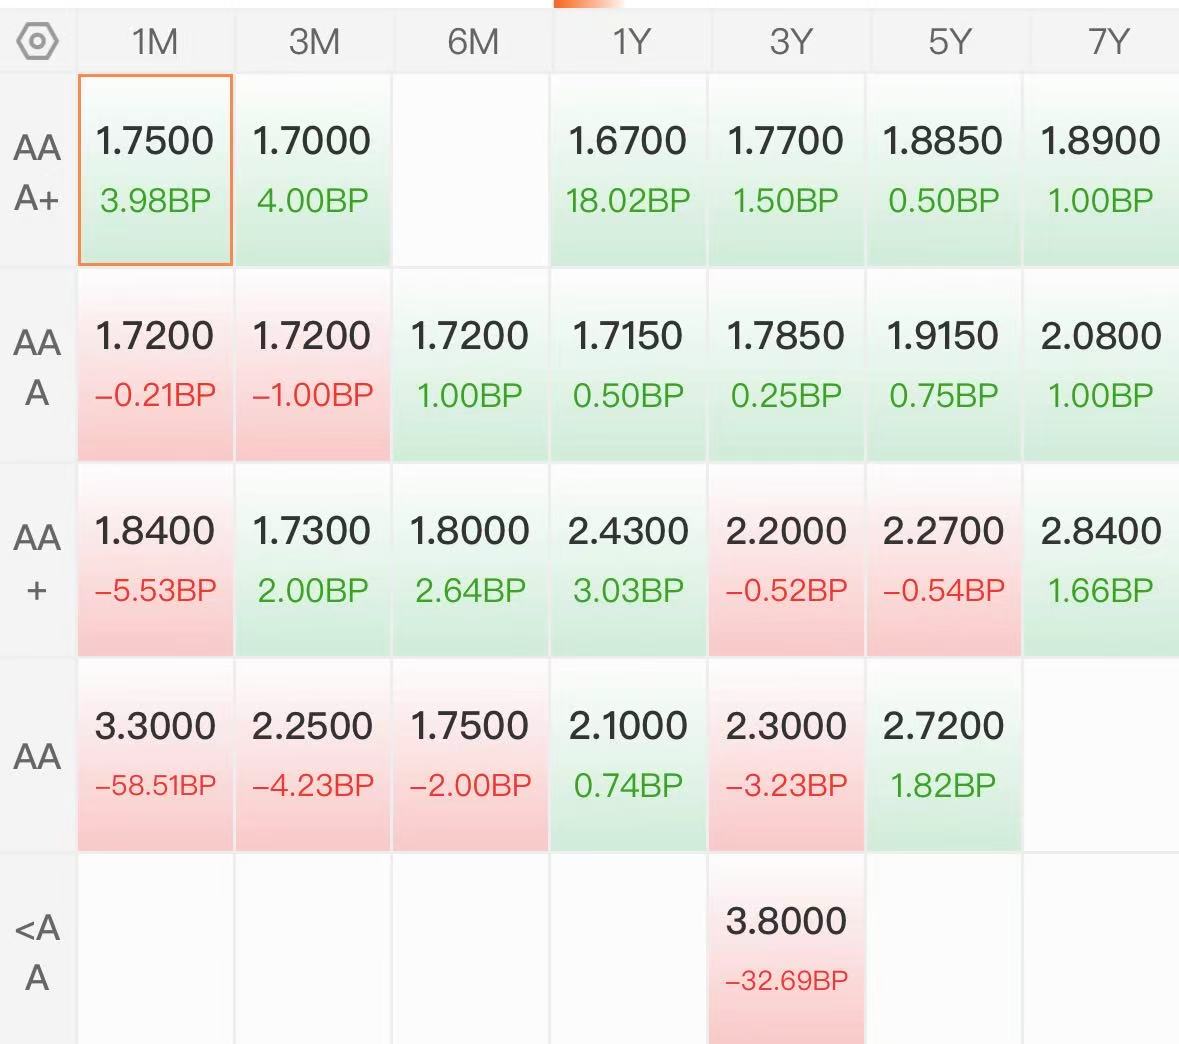Click the 6M tenor header

[472, 41]
